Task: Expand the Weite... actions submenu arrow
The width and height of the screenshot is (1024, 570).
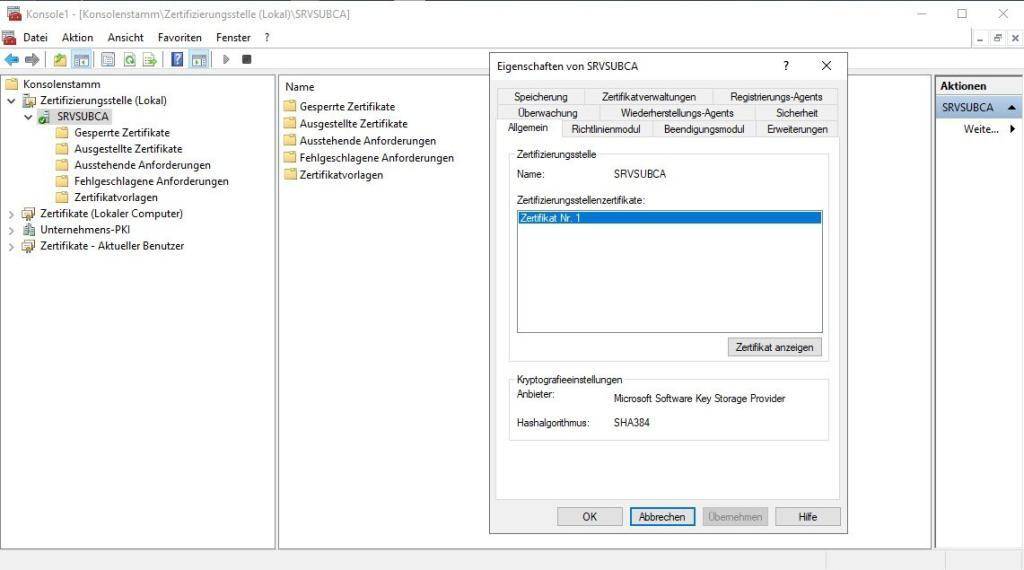Action: [x=1012, y=129]
